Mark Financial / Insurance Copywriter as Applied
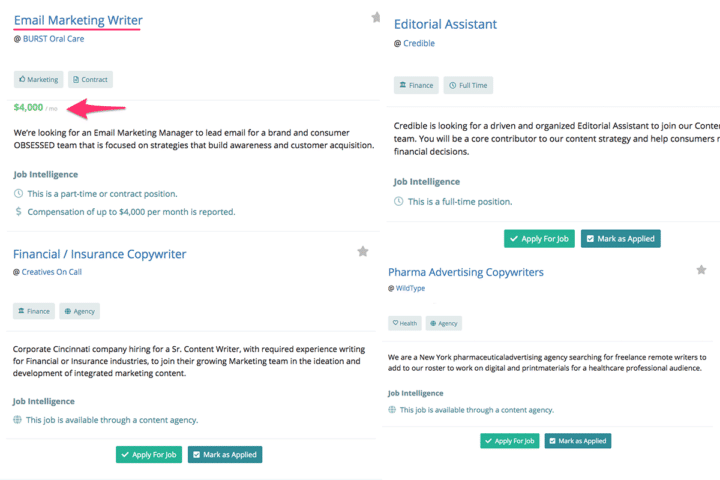The image size is (720, 480). (225, 455)
